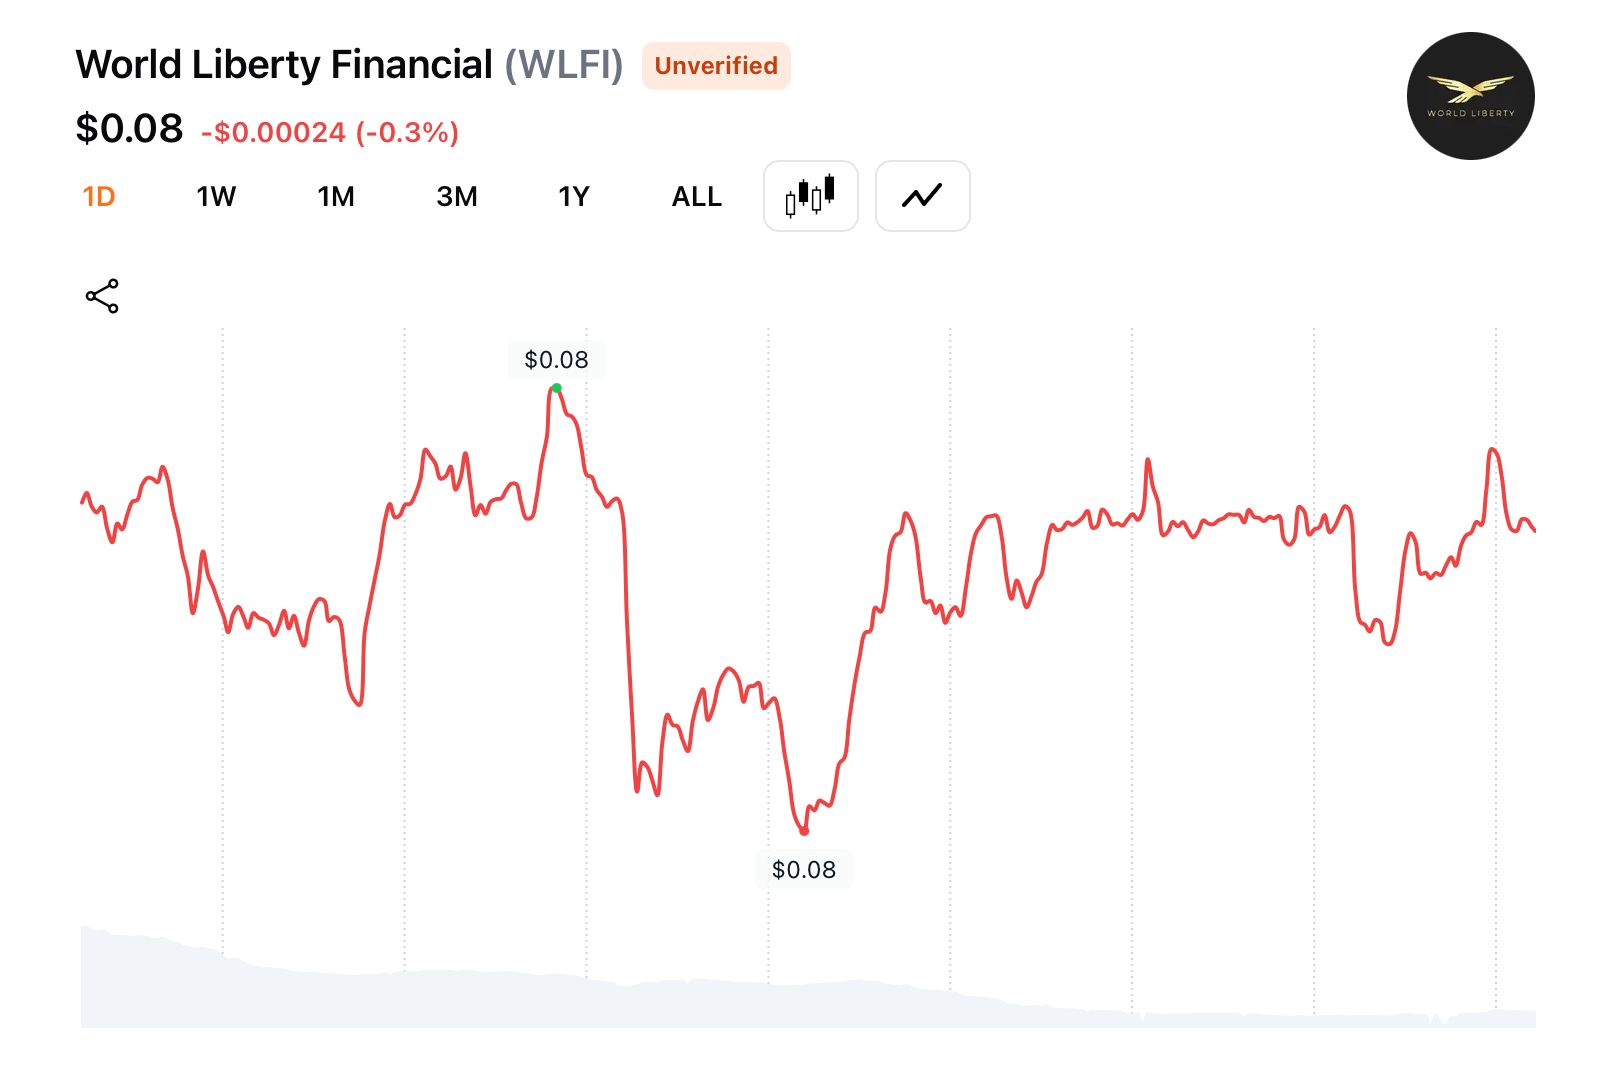Click the green high price point

(557, 388)
